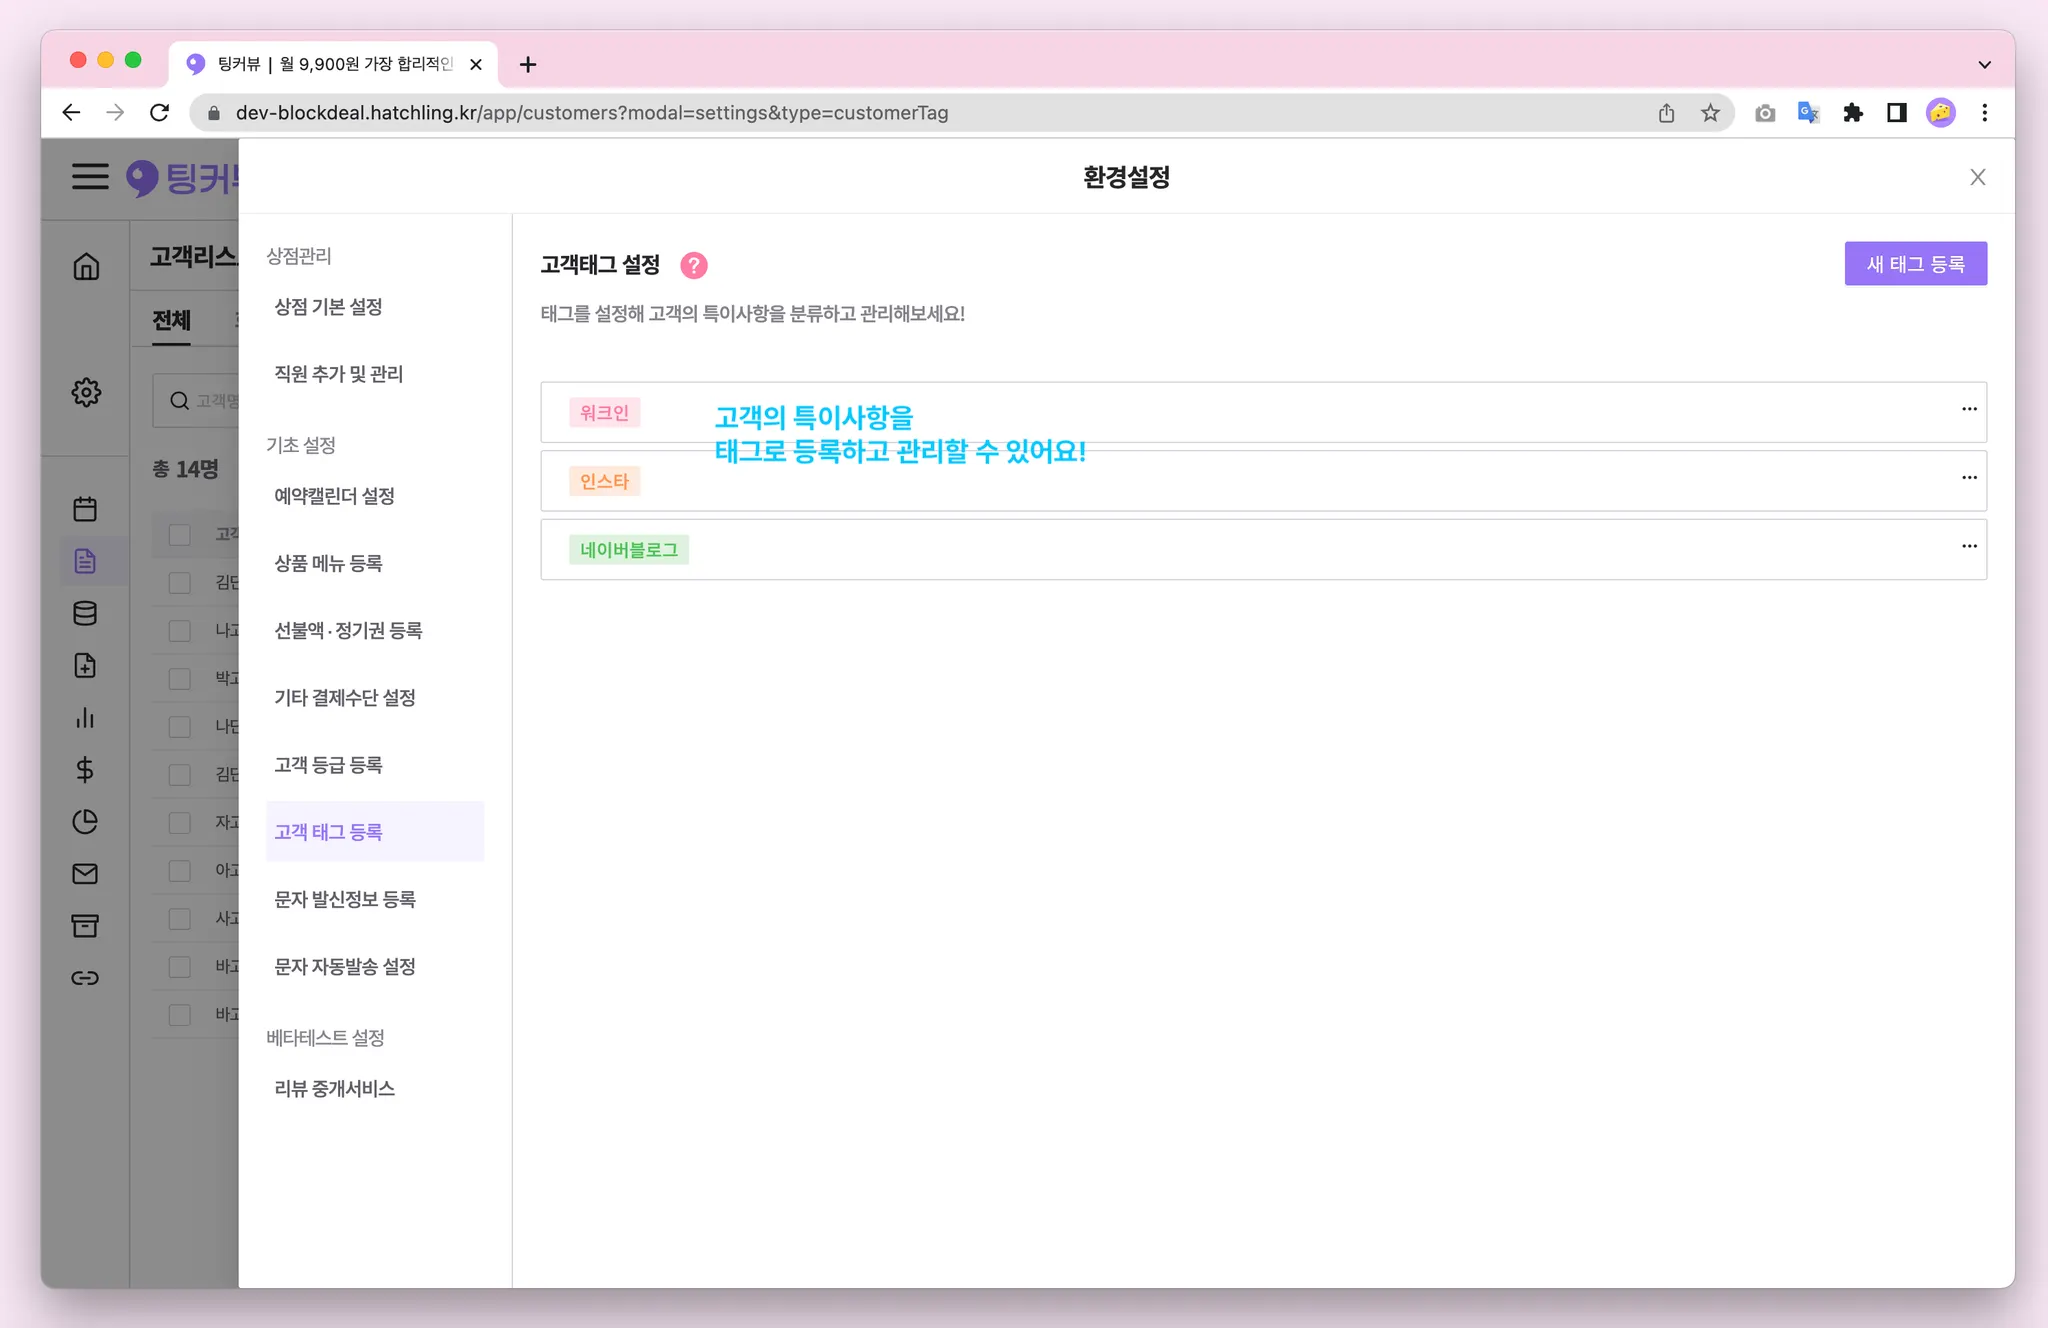
Task: Open the hamburger menu icon
Action: tap(90, 177)
